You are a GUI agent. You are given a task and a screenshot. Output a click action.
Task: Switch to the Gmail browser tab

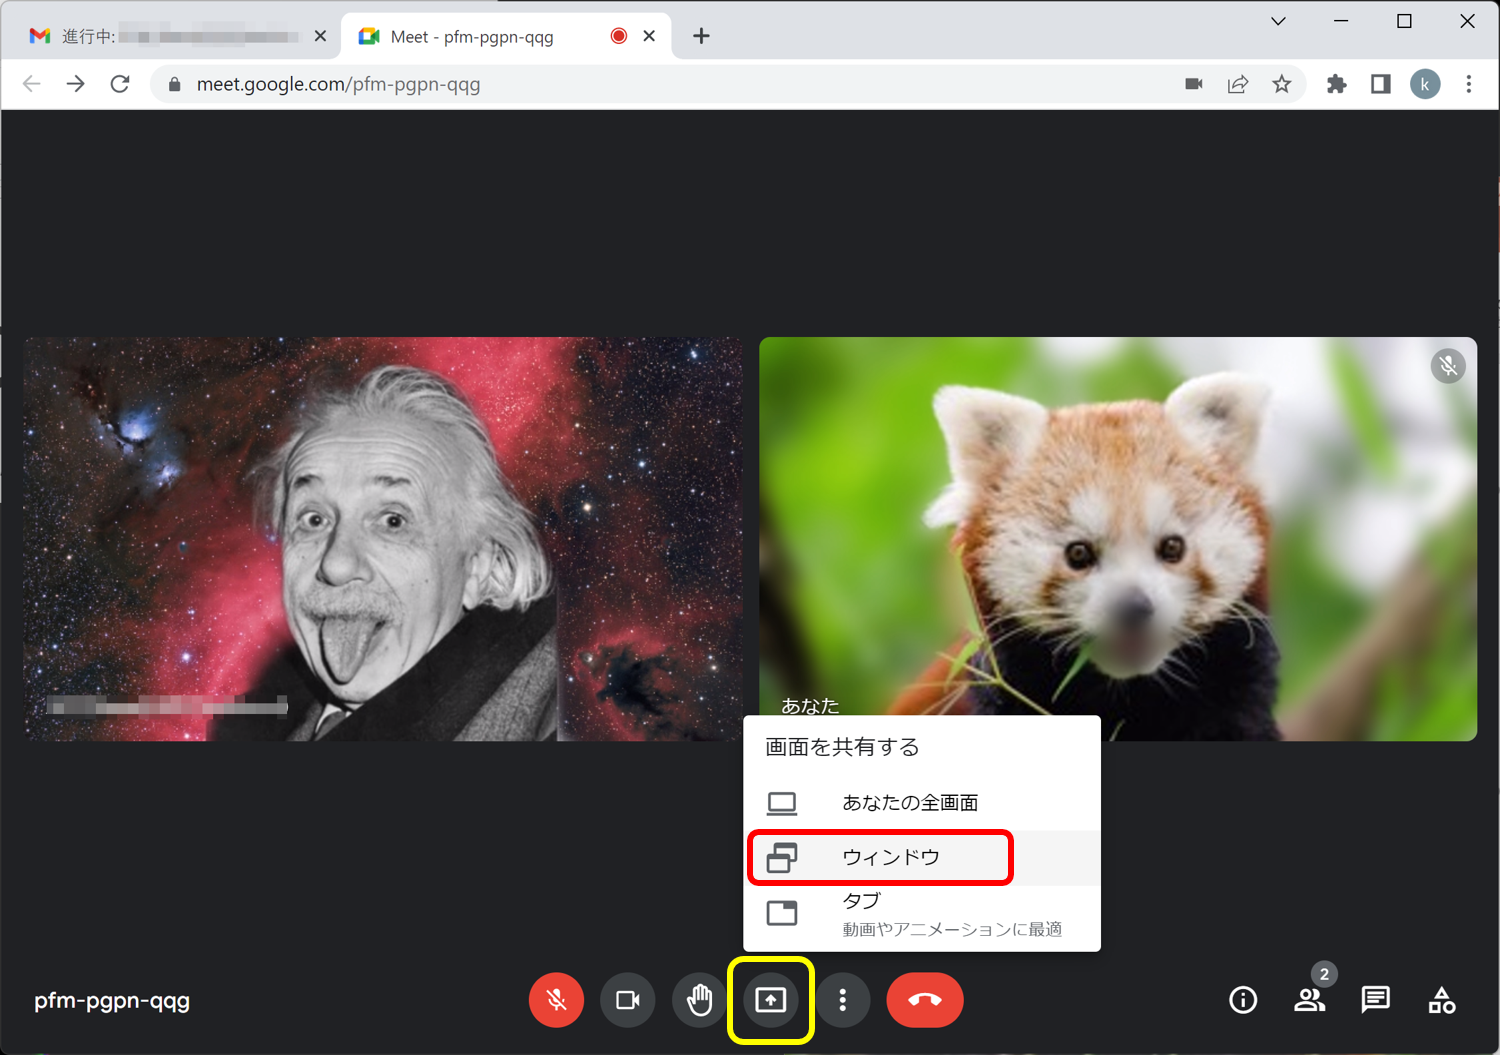tap(170, 37)
